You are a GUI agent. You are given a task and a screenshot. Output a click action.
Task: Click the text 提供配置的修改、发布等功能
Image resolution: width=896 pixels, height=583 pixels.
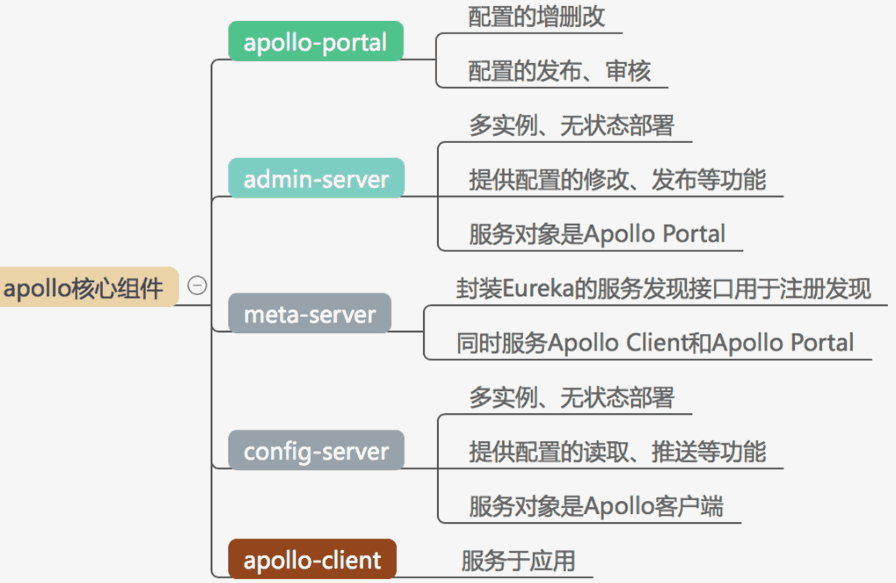(x=618, y=179)
